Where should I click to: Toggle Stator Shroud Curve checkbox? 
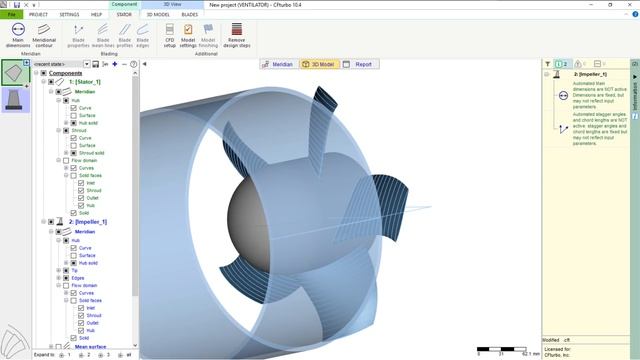[73, 138]
